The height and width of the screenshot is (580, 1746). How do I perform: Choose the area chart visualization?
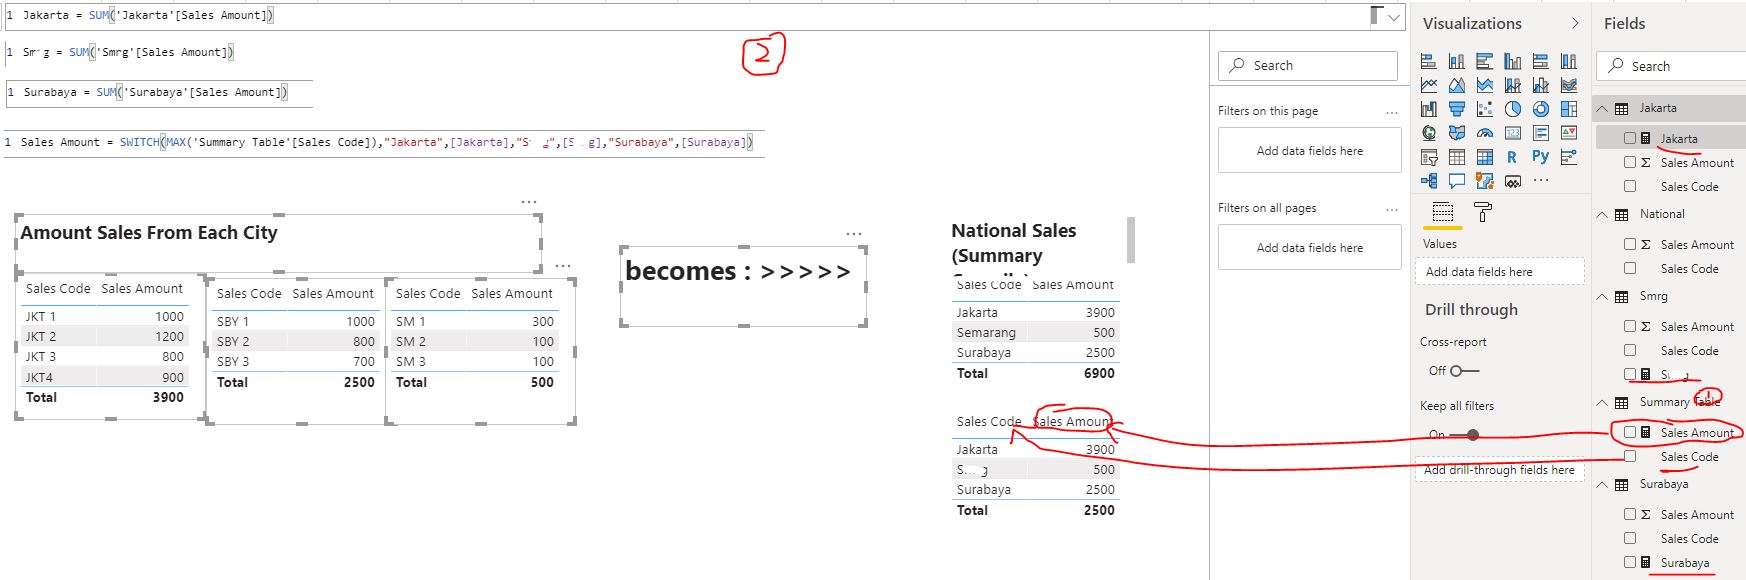[x=1457, y=85]
